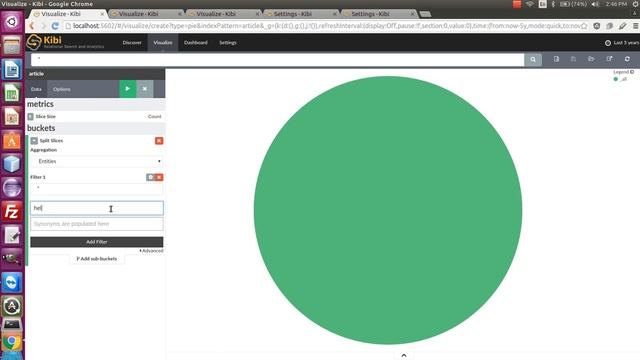Screen dimensions: 640x360
Task: Click the entity input containing 'hel'
Action: 97,208
